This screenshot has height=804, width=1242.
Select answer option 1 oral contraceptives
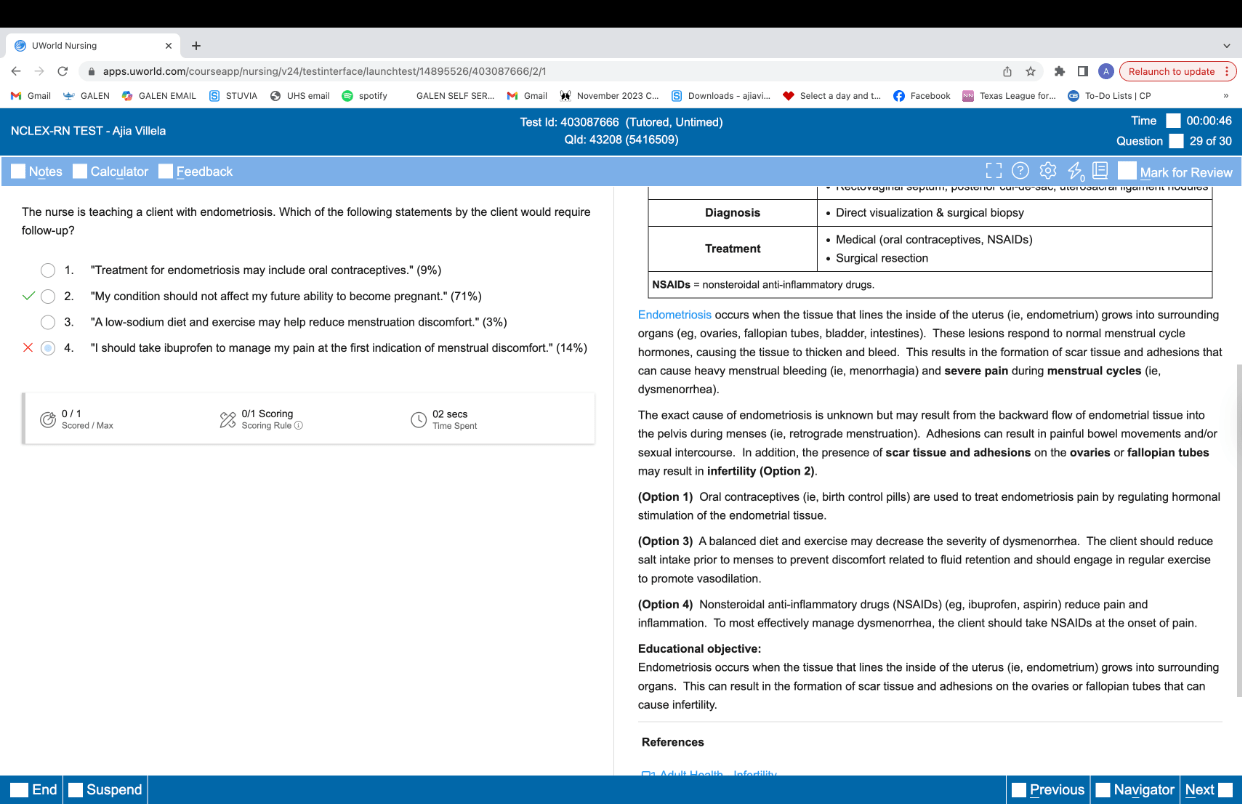[x=47, y=270]
